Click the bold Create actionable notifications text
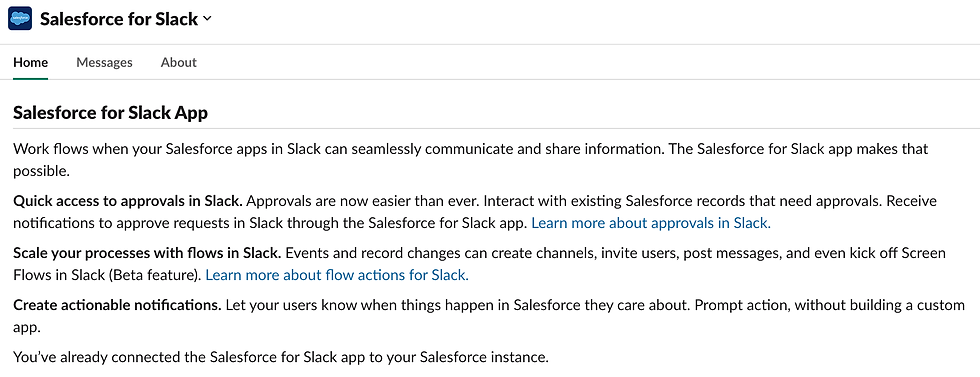Screen dimensions: 980x377 click(118, 305)
